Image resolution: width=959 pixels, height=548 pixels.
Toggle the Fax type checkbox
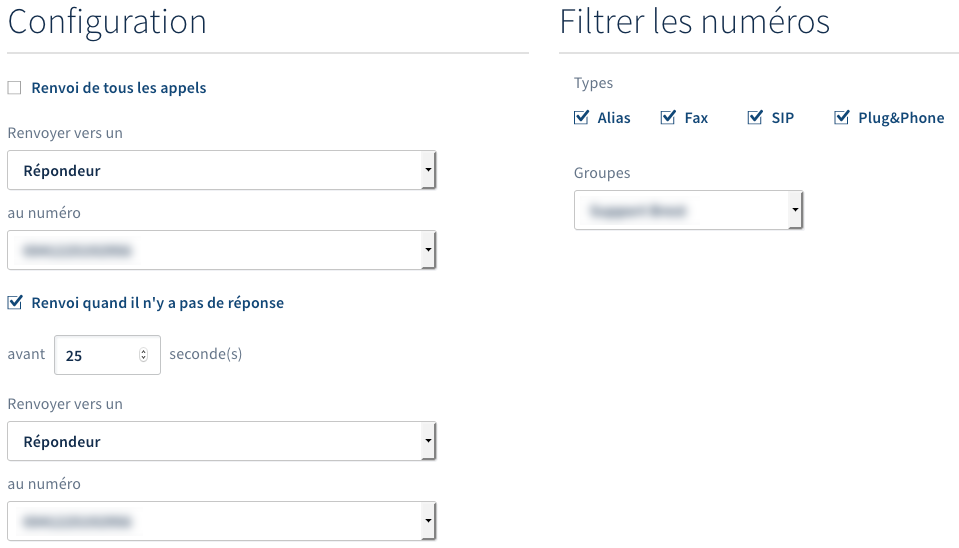coord(668,117)
